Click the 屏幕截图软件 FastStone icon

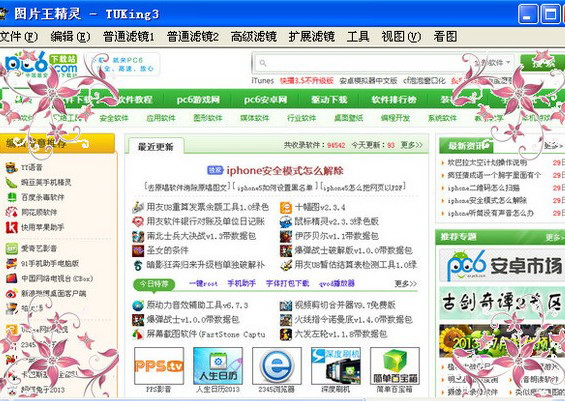pyautogui.click(x=138, y=334)
